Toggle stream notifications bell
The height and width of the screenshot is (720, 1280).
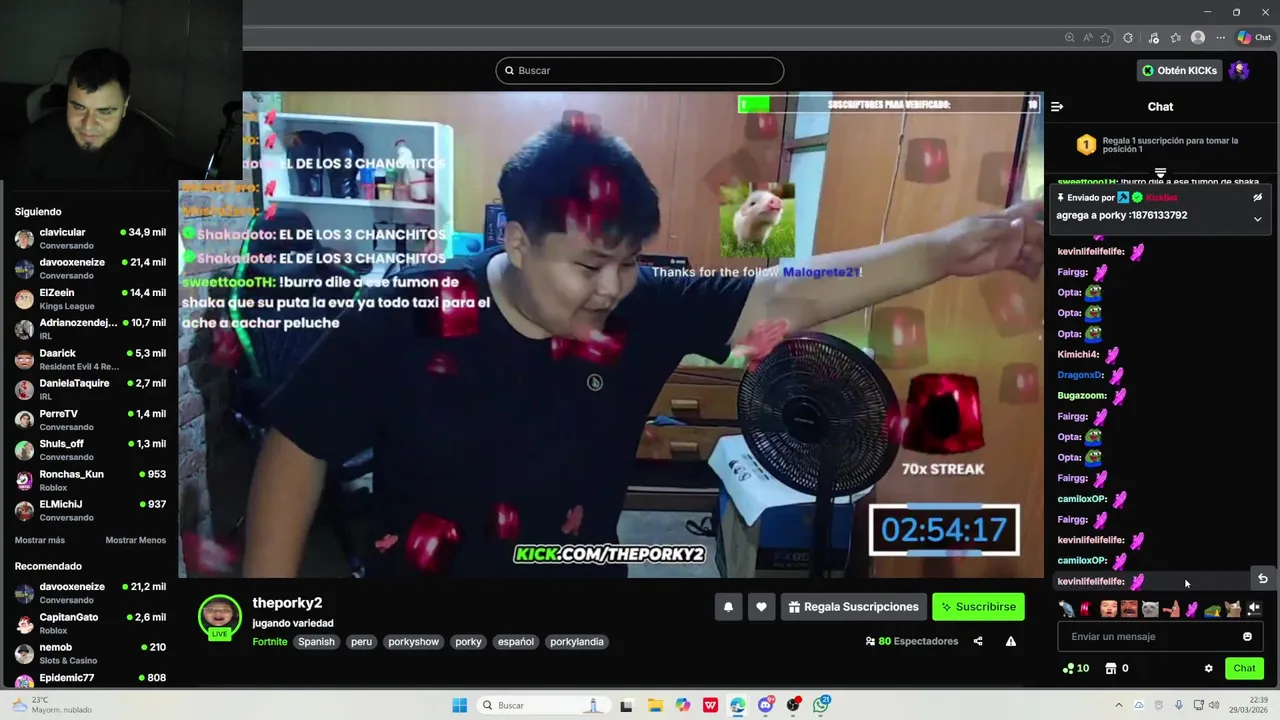coord(728,607)
